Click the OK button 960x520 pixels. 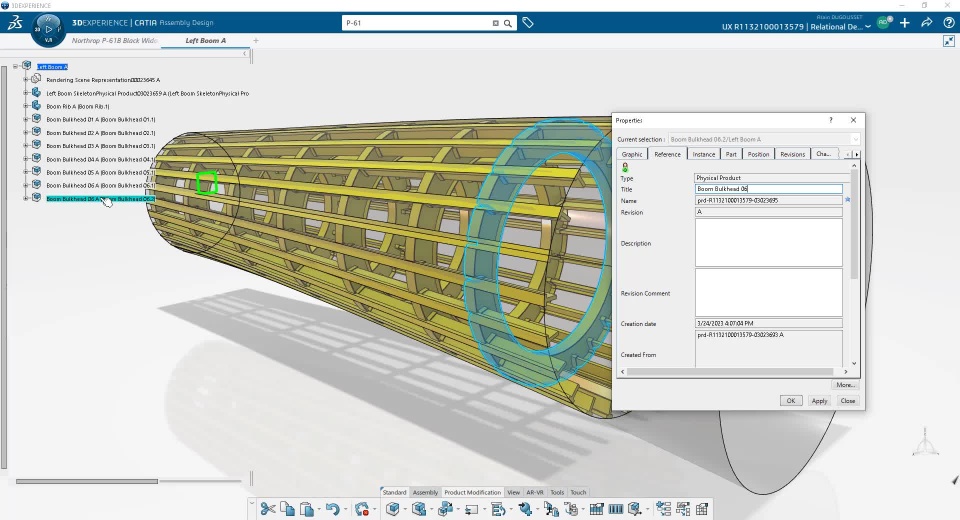point(790,401)
